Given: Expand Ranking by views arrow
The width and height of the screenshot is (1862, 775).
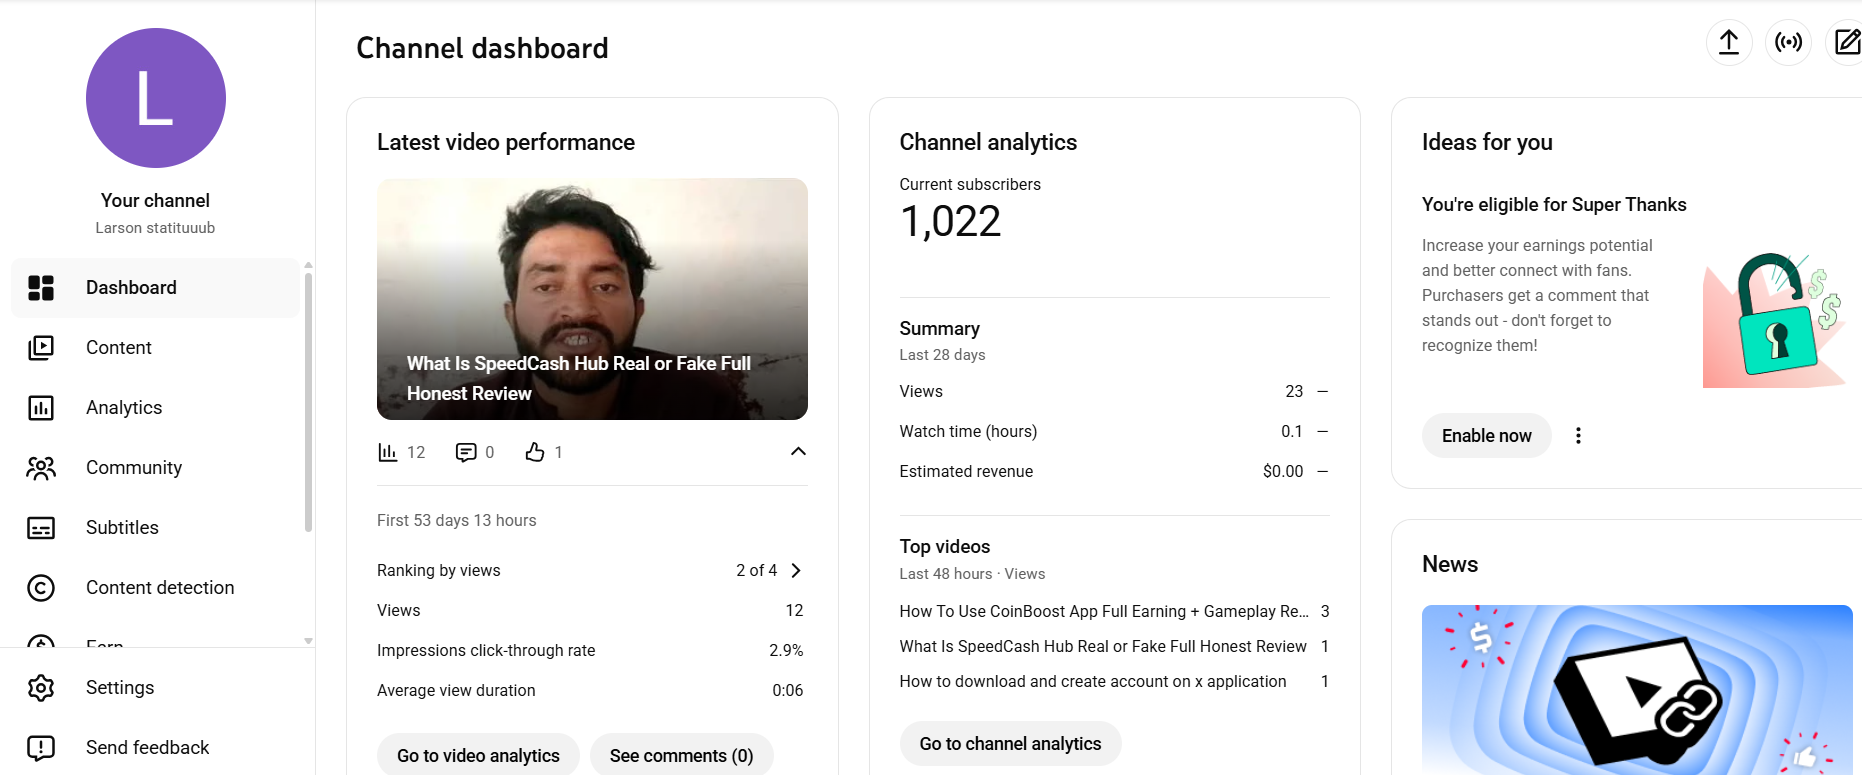Looking at the screenshot, I should [x=796, y=570].
